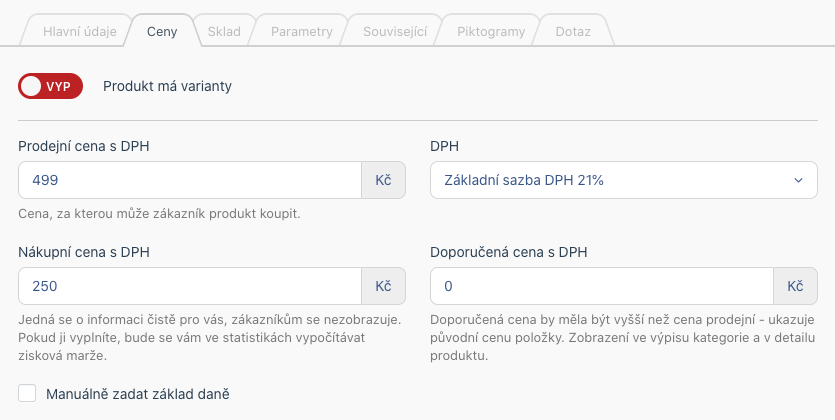The width and height of the screenshot is (835, 420).
Task: Click the Manuálně zadat základ daně label
Action: point(137,394)
